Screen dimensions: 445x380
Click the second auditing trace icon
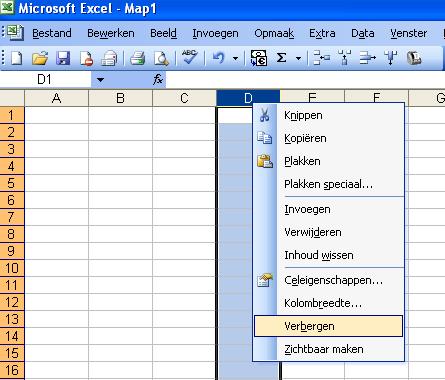(x=344, y=58)
